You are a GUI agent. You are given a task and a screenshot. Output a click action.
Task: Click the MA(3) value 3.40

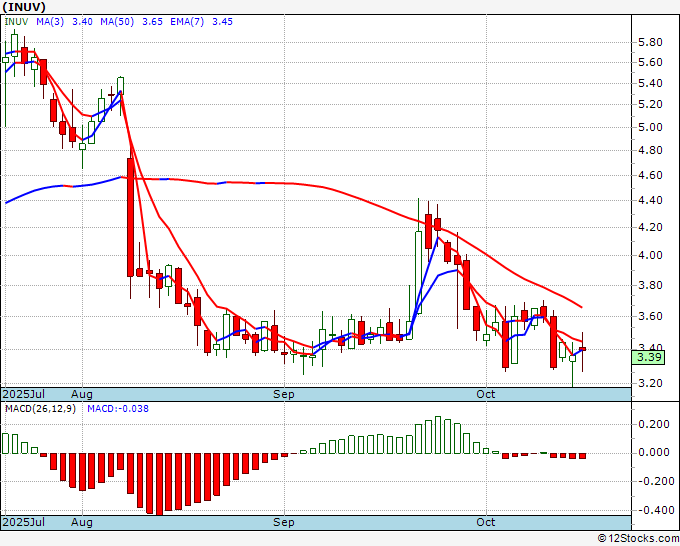point(82,22)
